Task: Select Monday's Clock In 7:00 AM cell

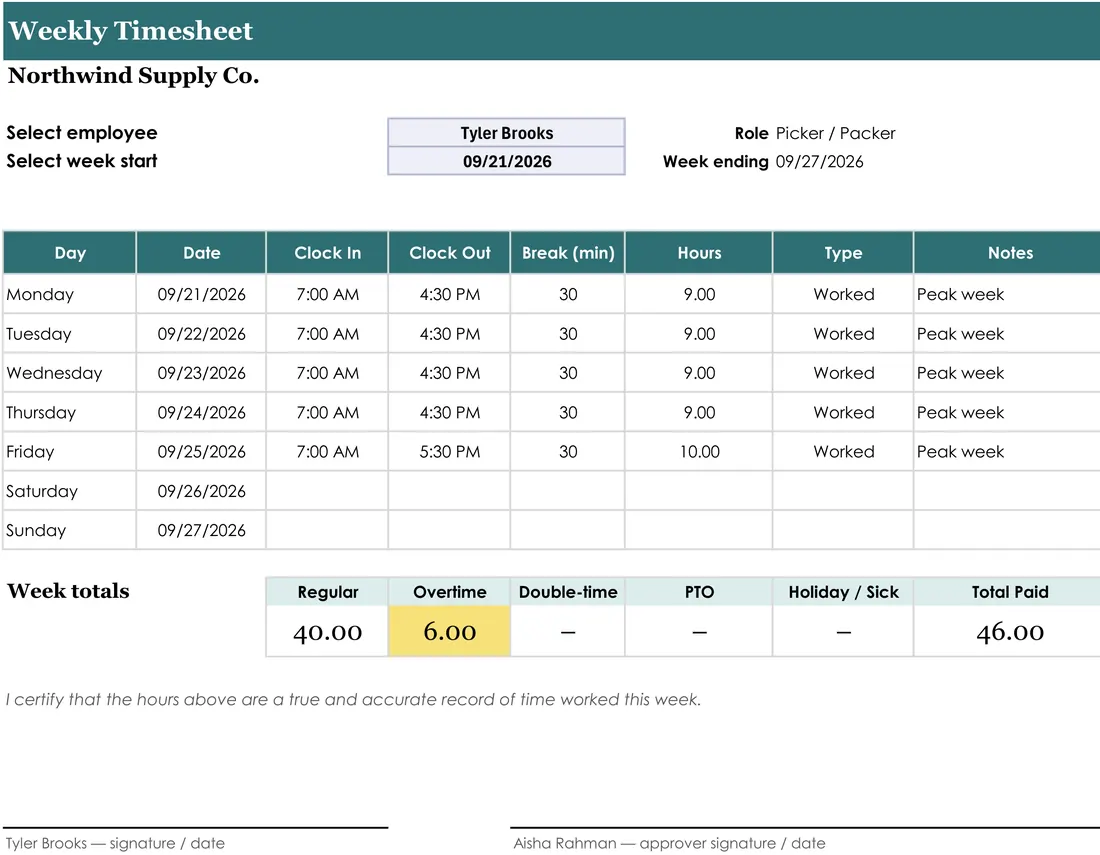Action: tap(327, 294)
